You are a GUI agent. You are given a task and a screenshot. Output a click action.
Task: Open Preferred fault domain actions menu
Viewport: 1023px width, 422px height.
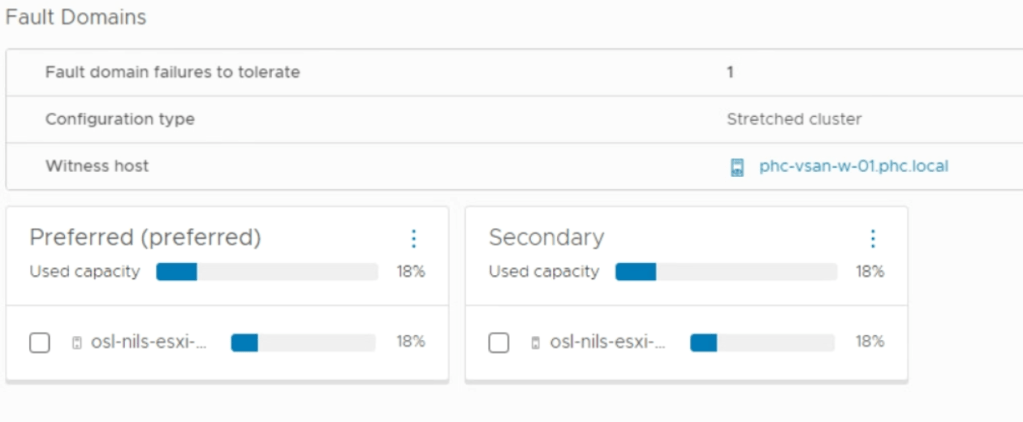(x=414, y=238)
